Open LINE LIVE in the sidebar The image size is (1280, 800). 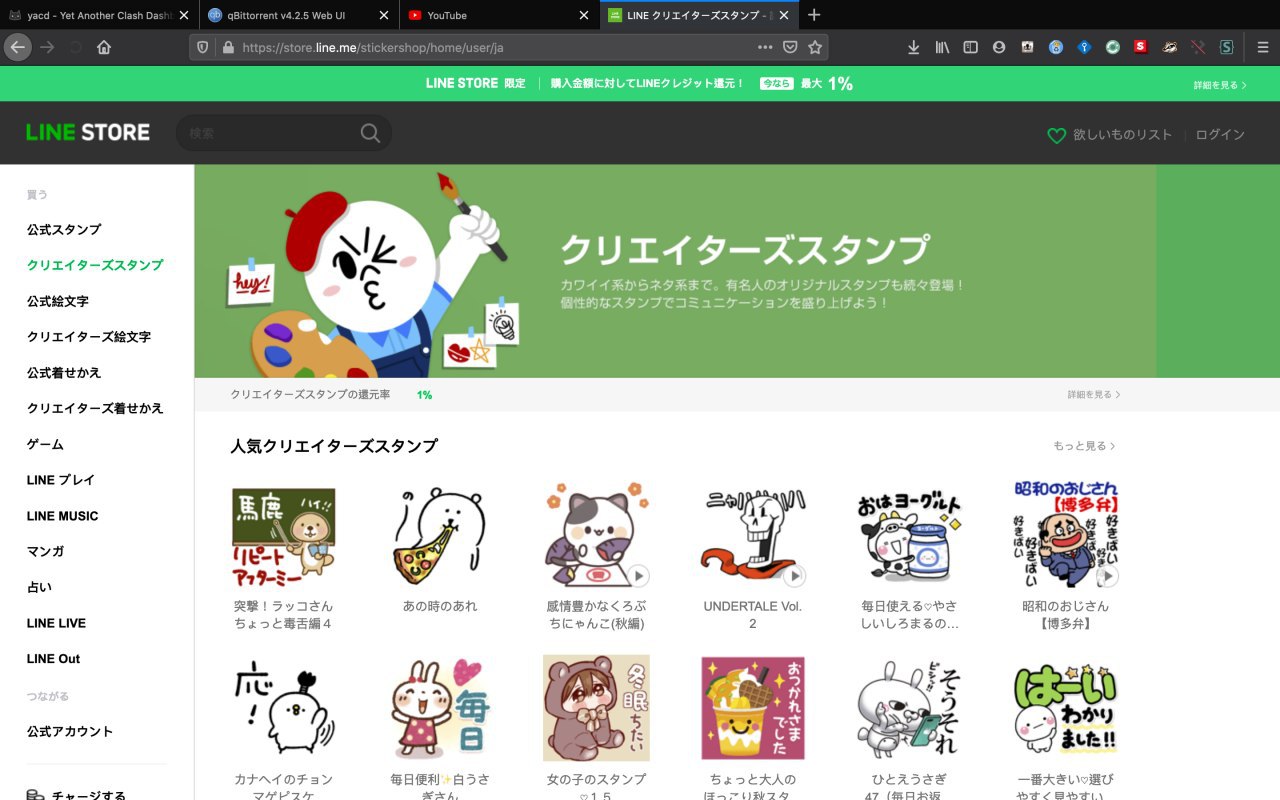tap(56, 623)
